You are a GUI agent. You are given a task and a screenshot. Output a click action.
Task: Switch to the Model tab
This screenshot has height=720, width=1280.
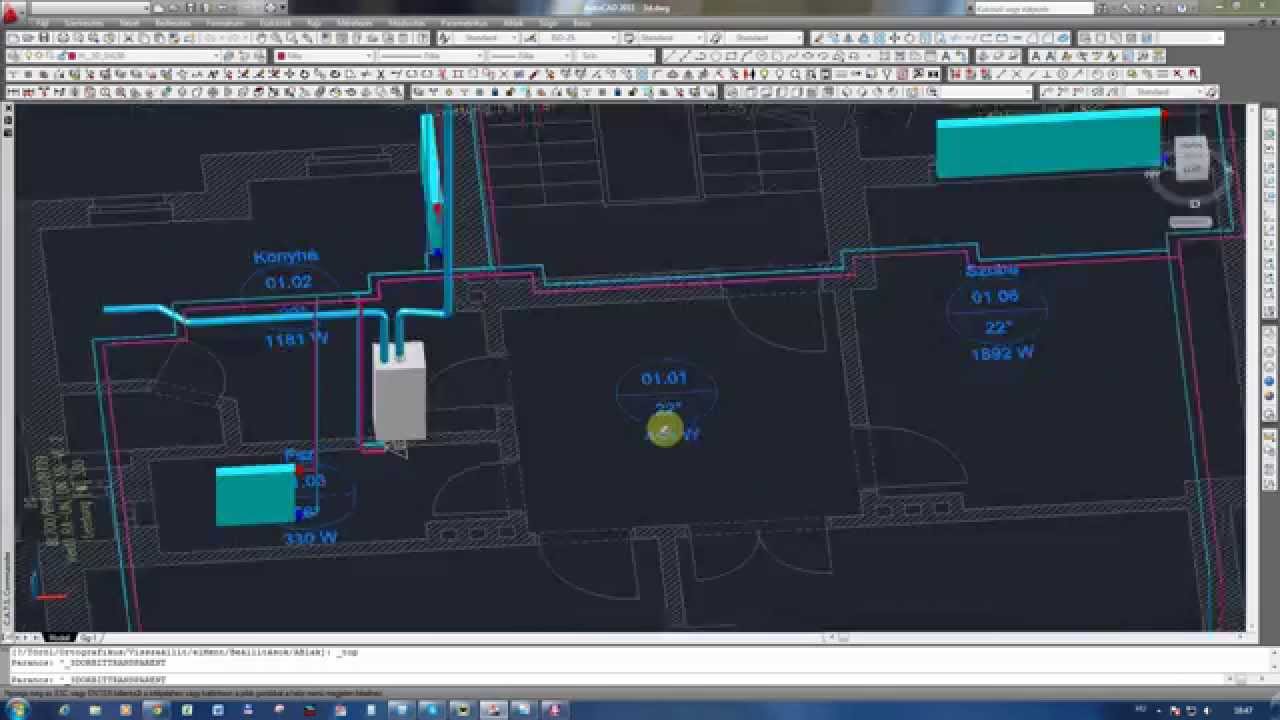[59, 637]
